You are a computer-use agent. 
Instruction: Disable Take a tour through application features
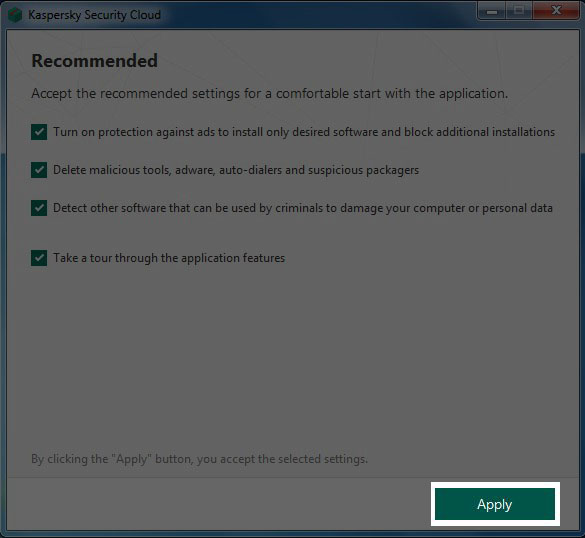point(39,258)
